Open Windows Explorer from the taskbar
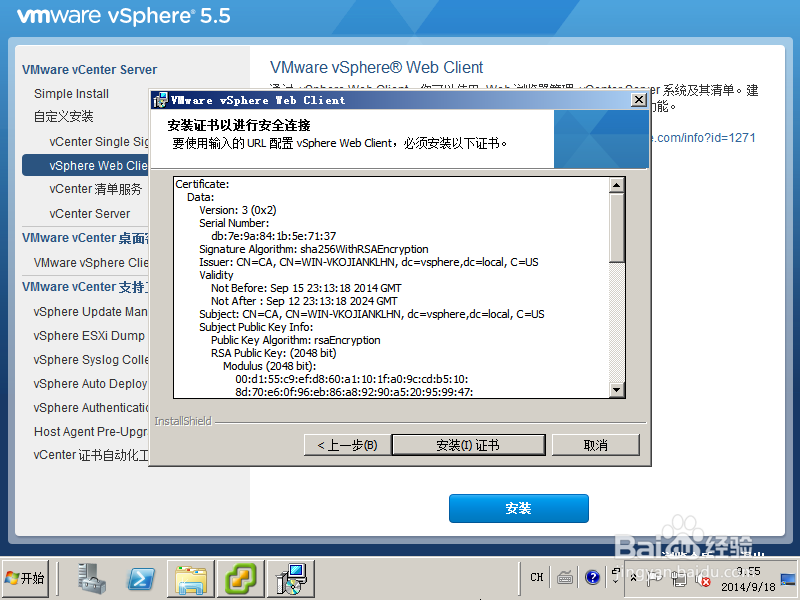This screenshot has width=800, height=600. click(x=190, y=578)
